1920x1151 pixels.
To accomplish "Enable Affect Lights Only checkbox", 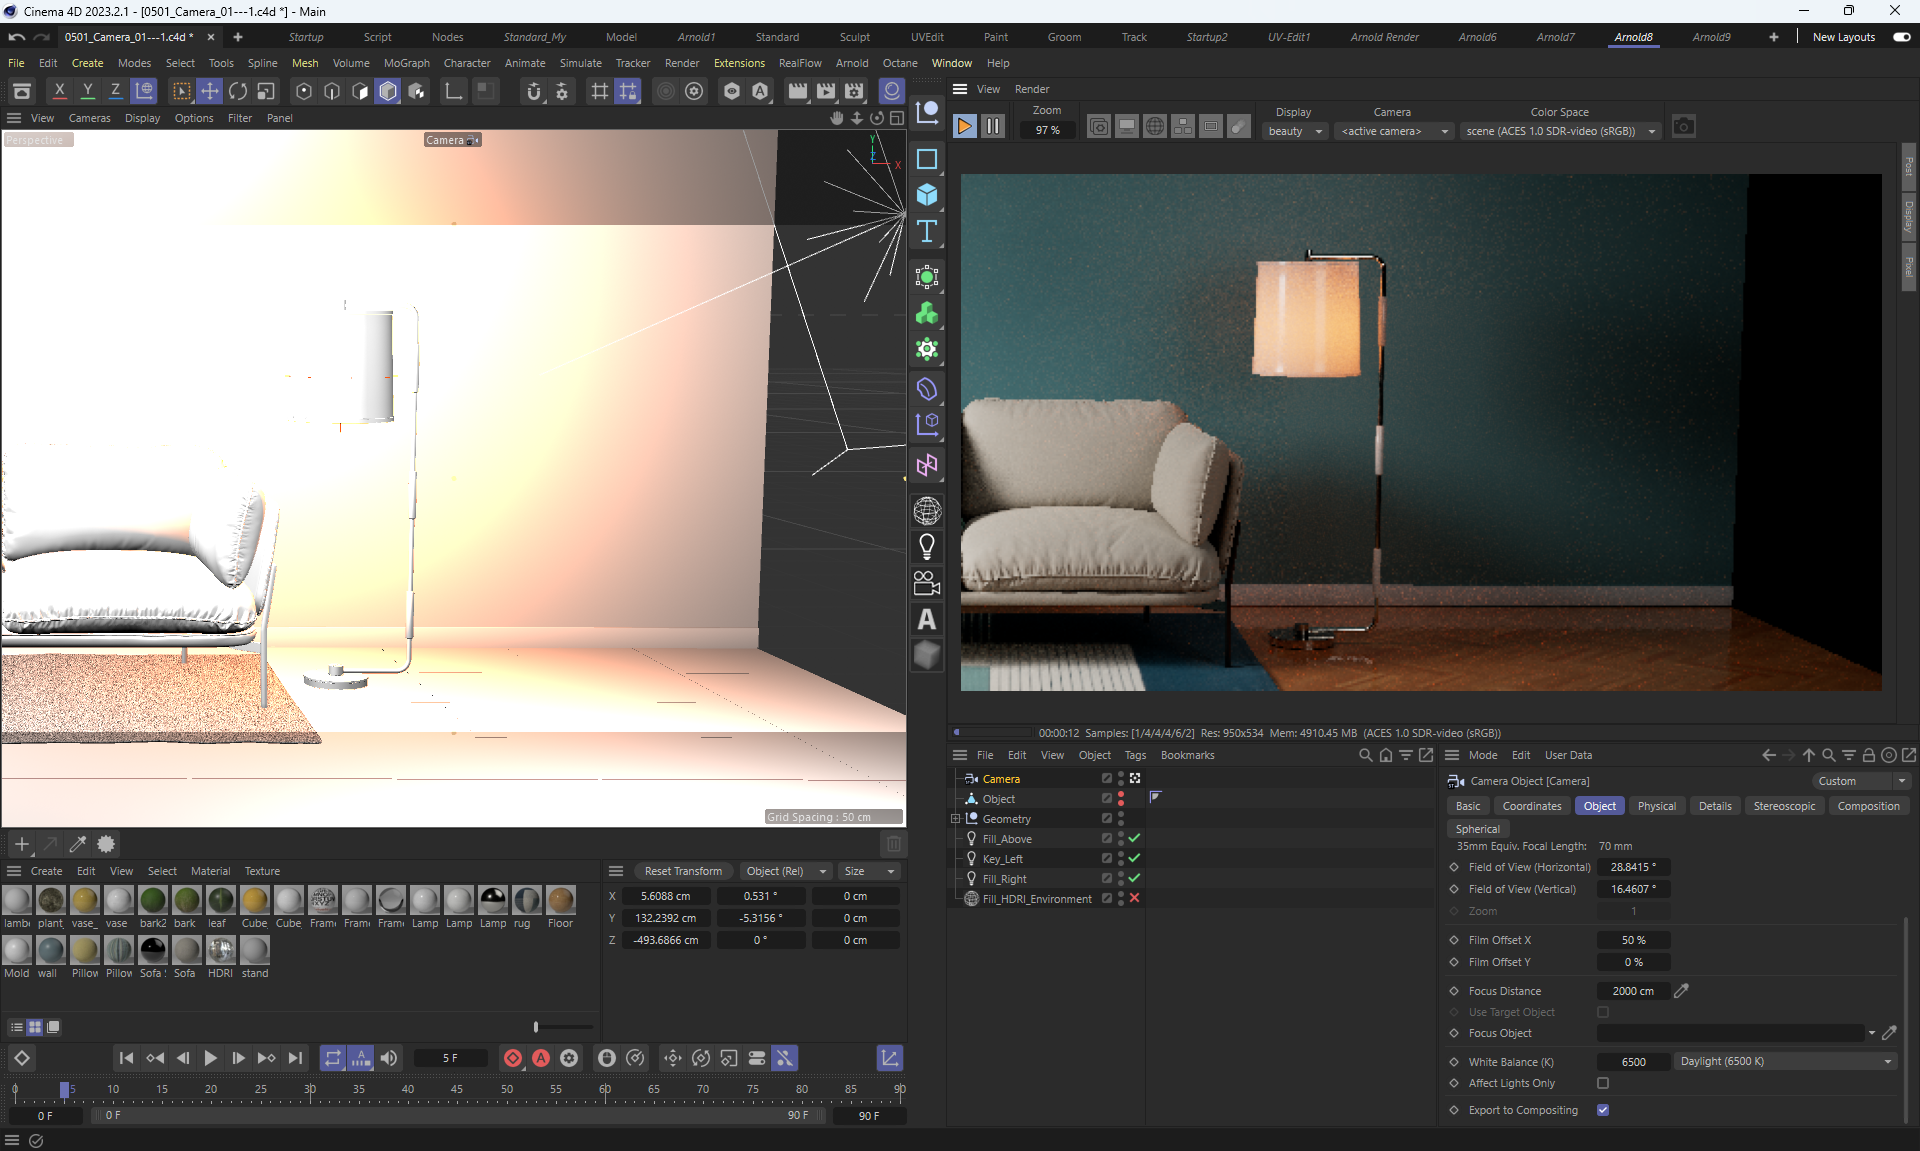I will (x=1603, y=1083).
